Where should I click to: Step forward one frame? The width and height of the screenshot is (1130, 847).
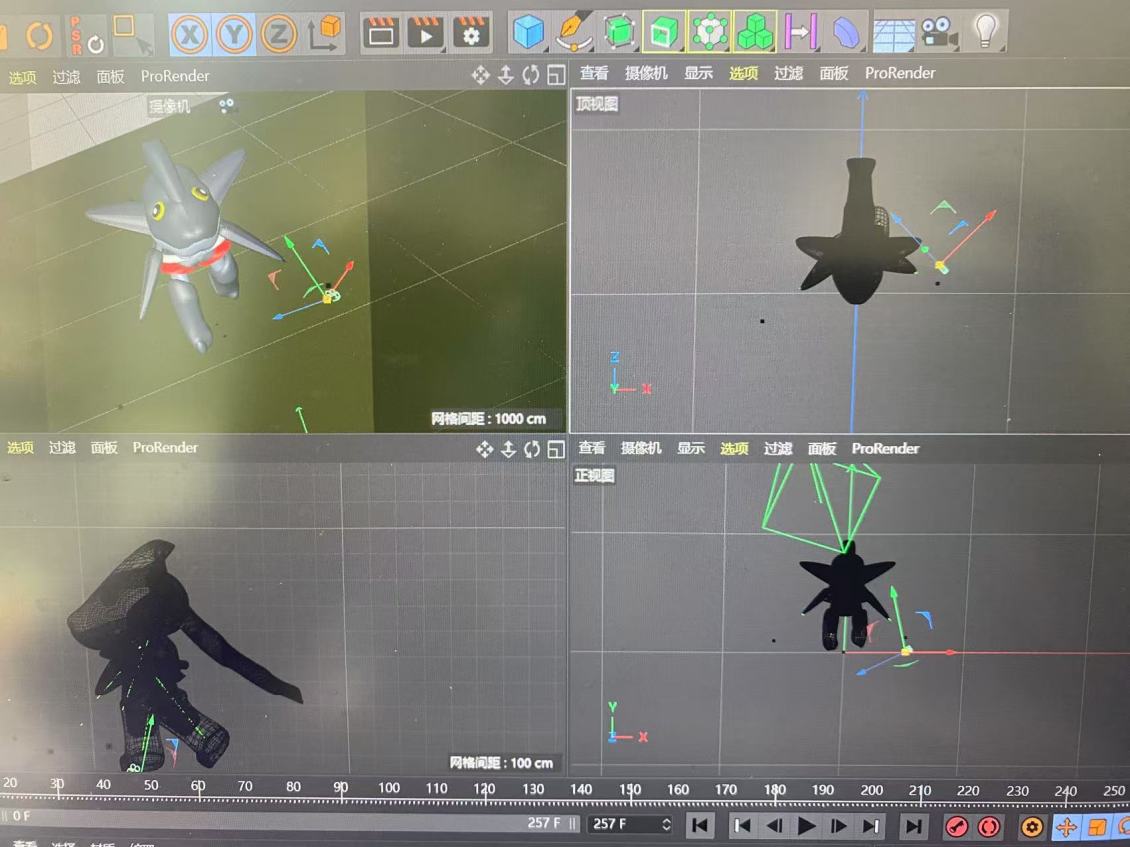click(x=839, y=825)
